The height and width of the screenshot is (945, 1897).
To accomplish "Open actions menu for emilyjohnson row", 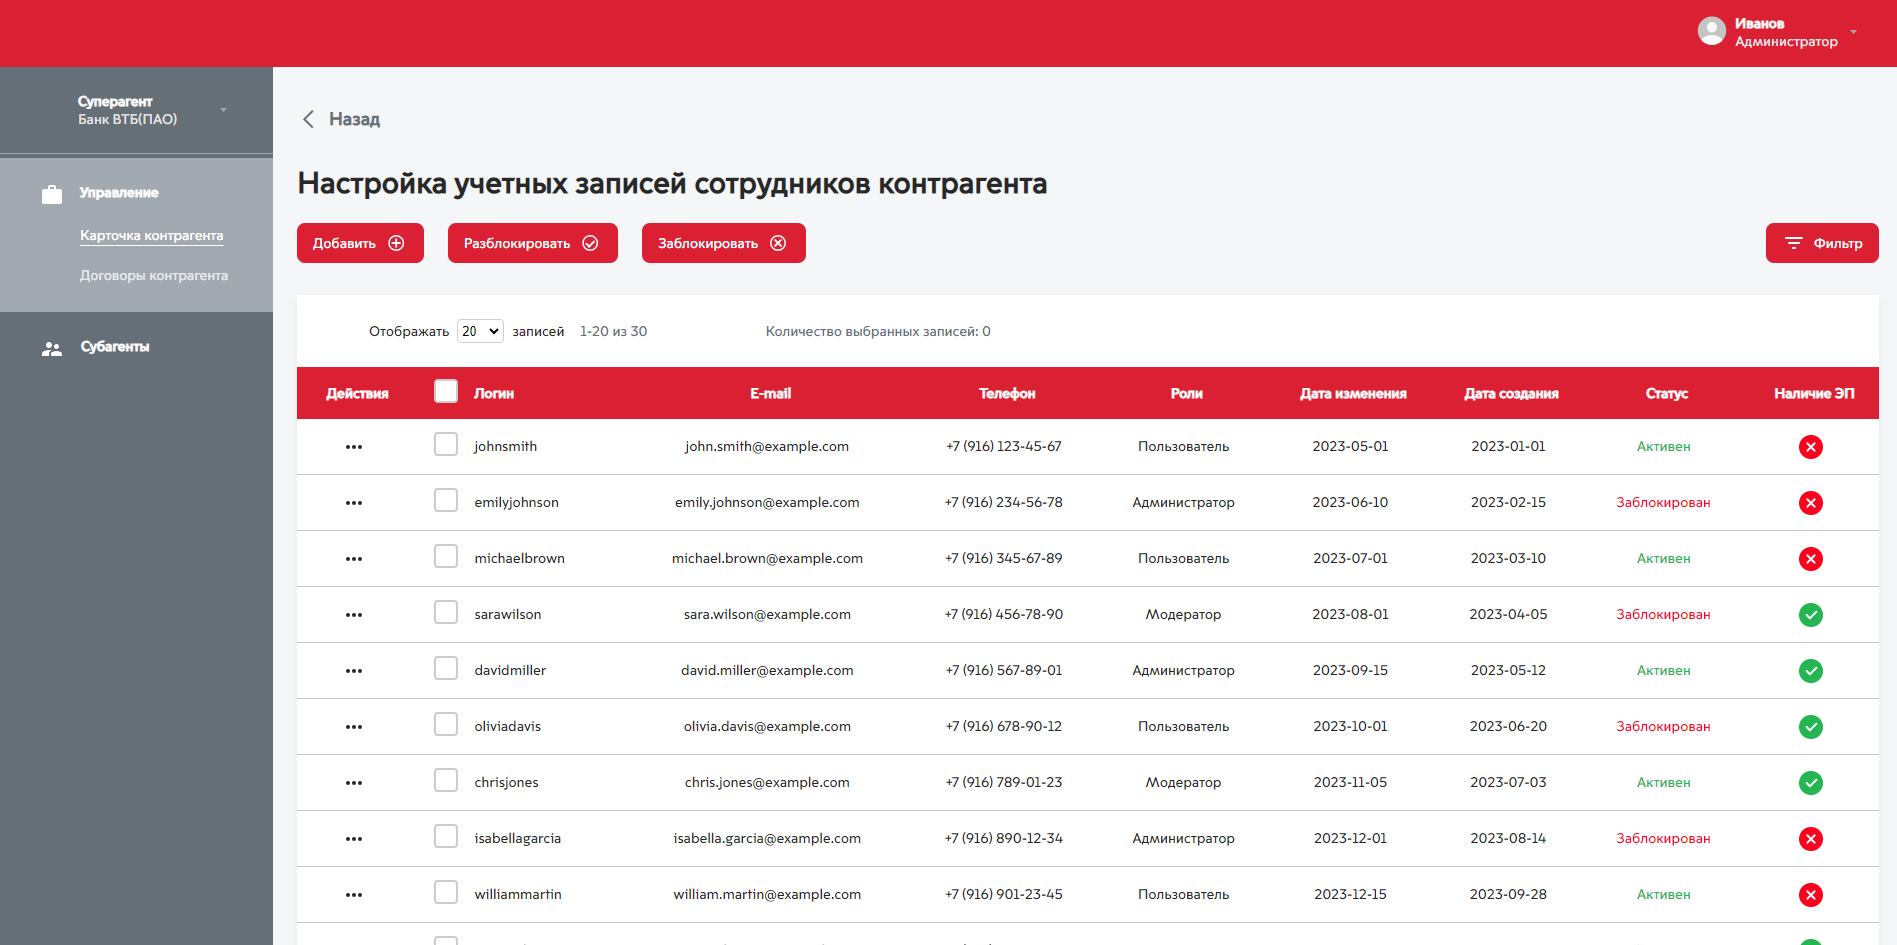I will (x=354, y=503).
